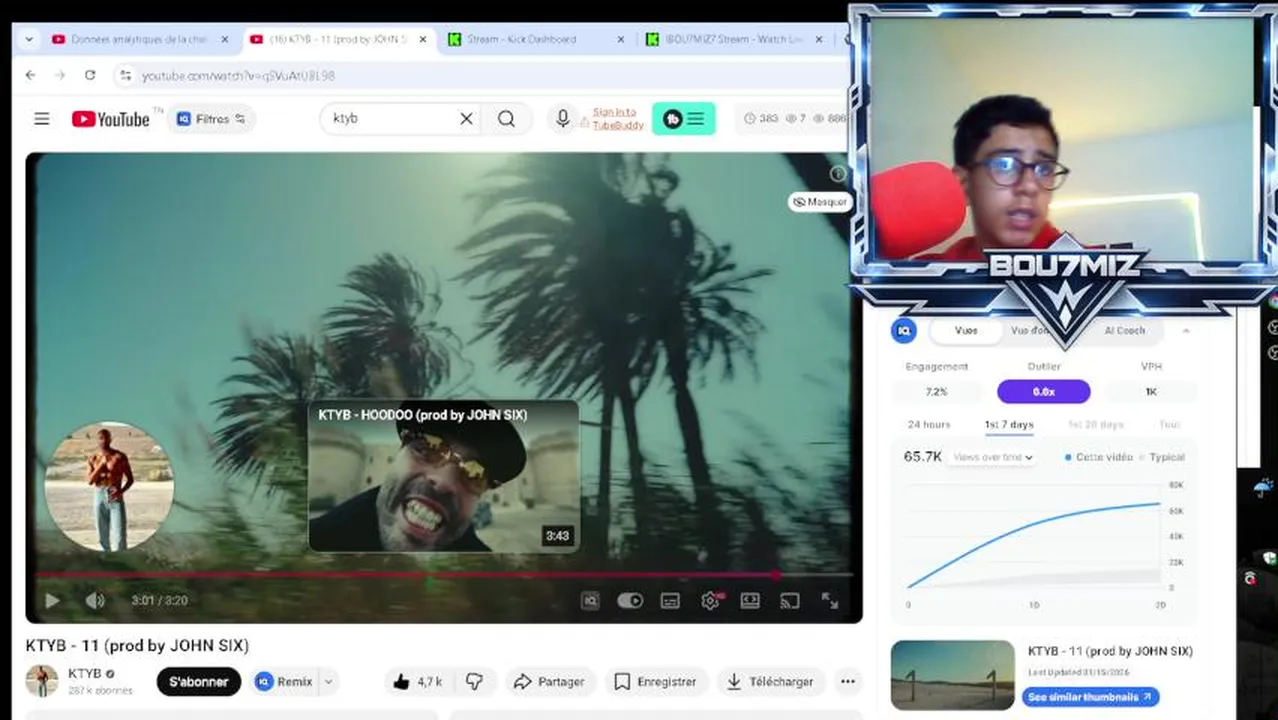
Task: Open the three-dot more actions menu
Action: pos(848,682)
